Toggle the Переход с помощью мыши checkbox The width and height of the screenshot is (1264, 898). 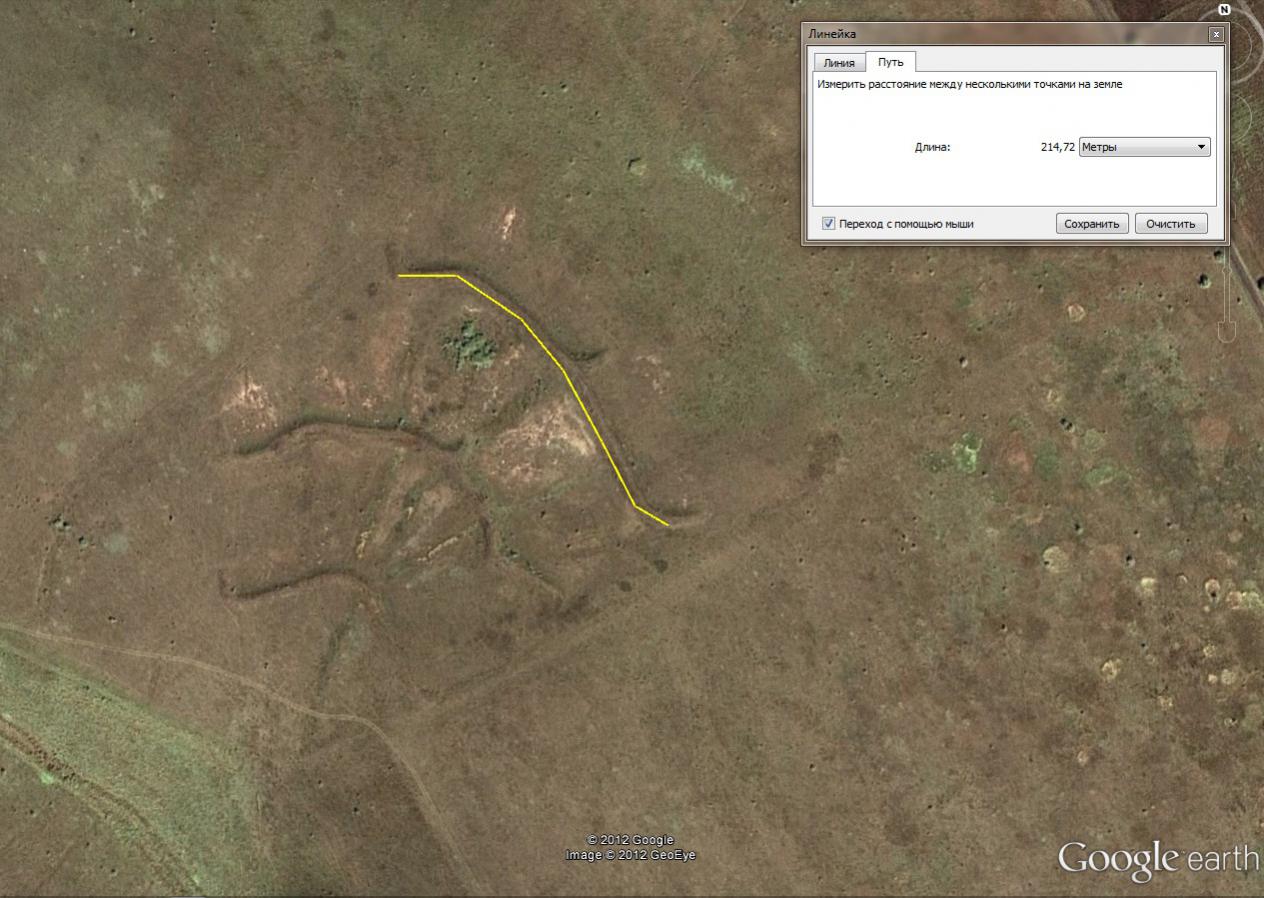828,224
